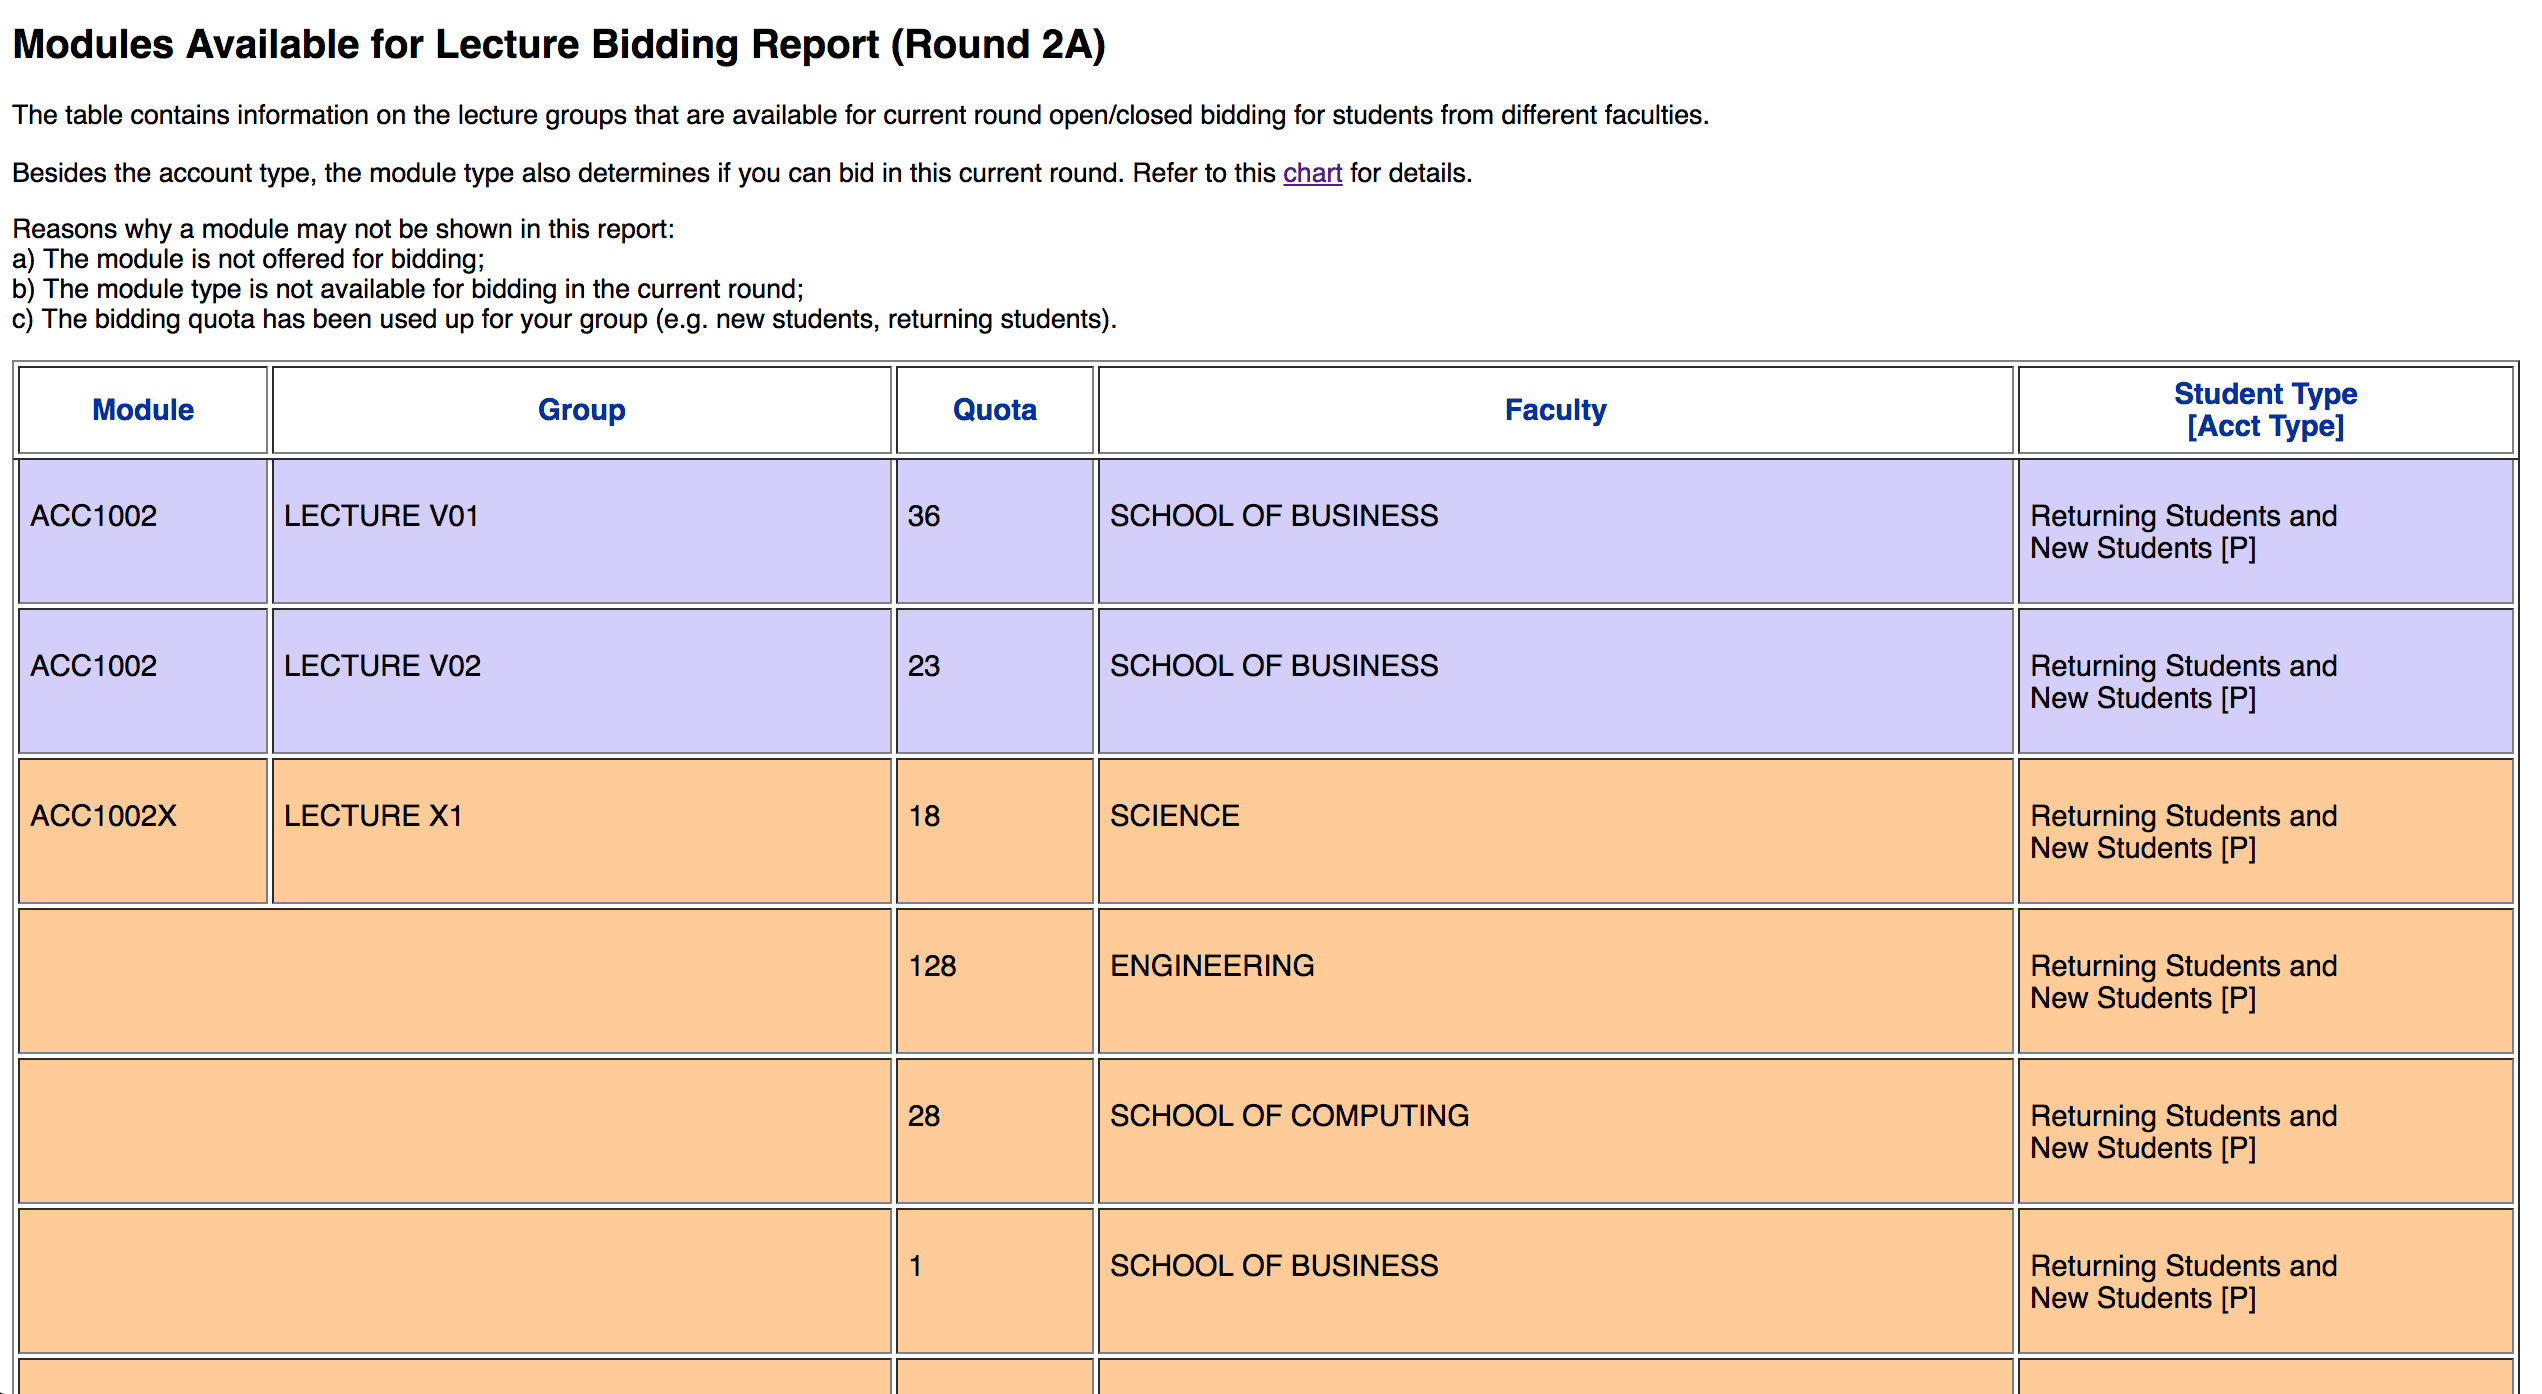Click the SCHOOL OF COMPUTING faculty cell

[1289, 1116]
